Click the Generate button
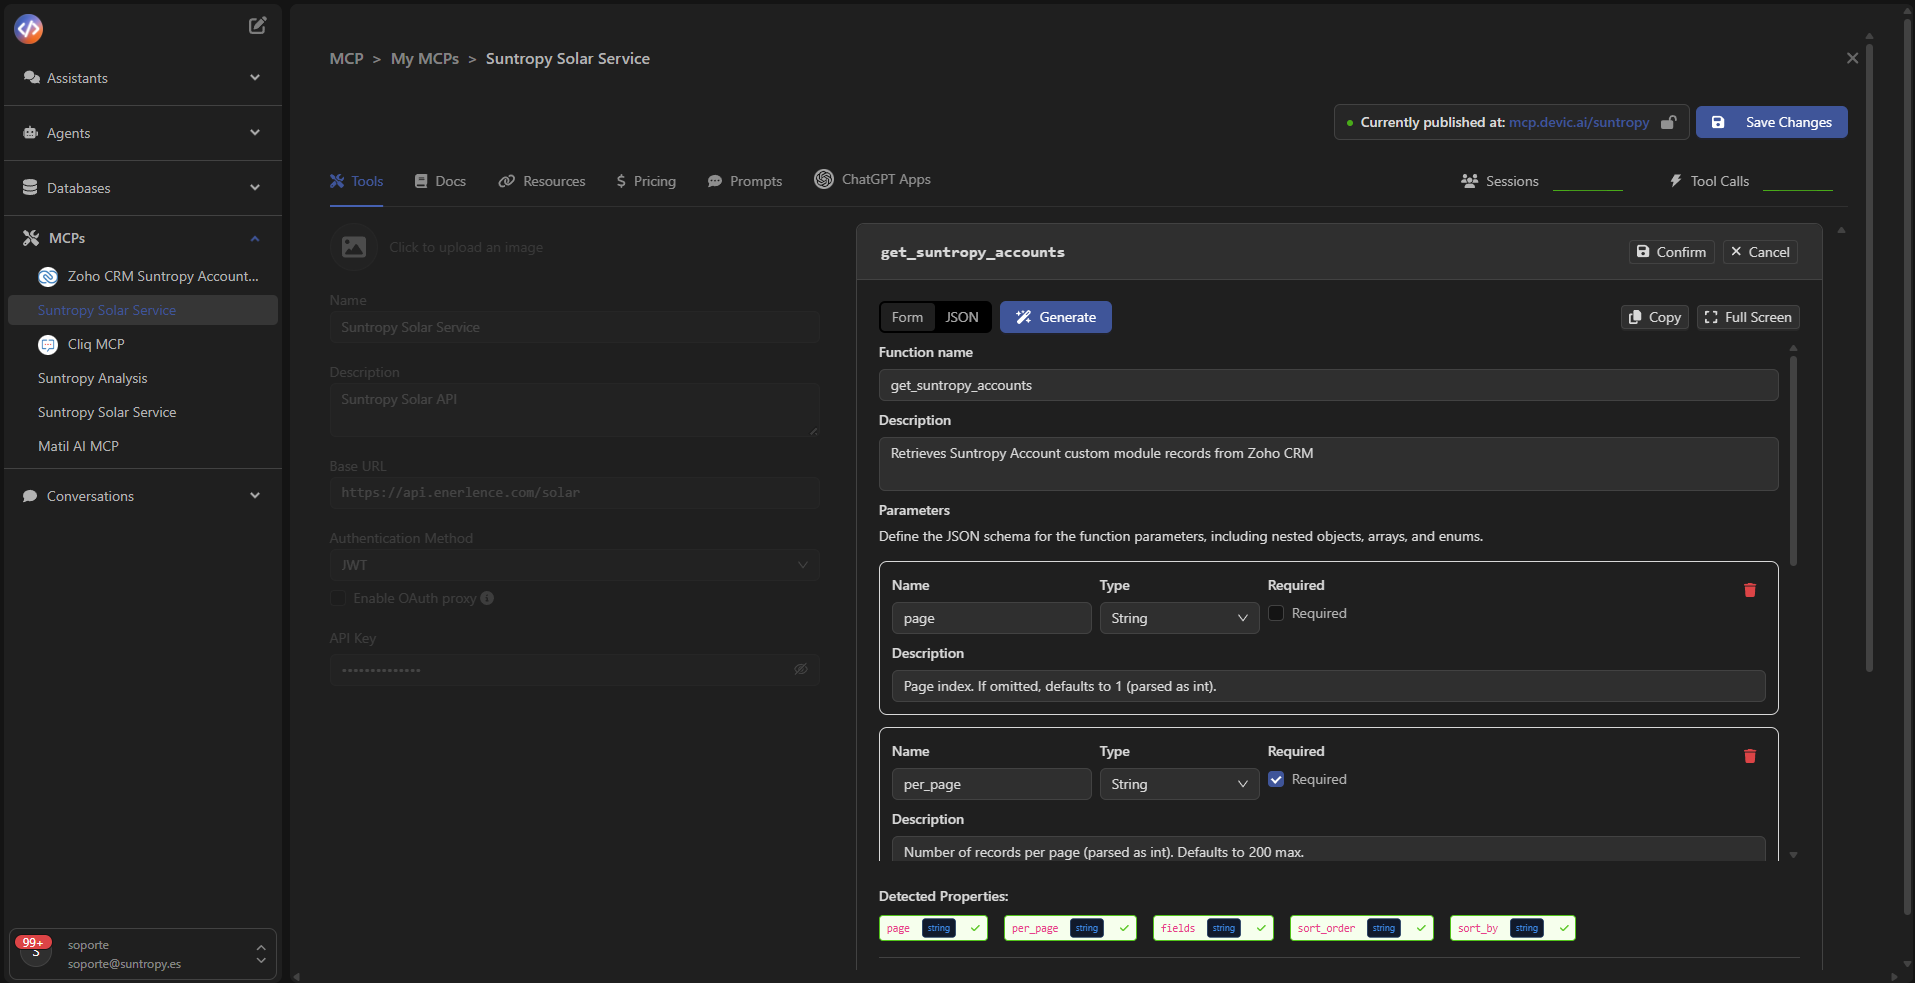The image size is (1915, 983). pyautogui.click(x=1055, y=317)
